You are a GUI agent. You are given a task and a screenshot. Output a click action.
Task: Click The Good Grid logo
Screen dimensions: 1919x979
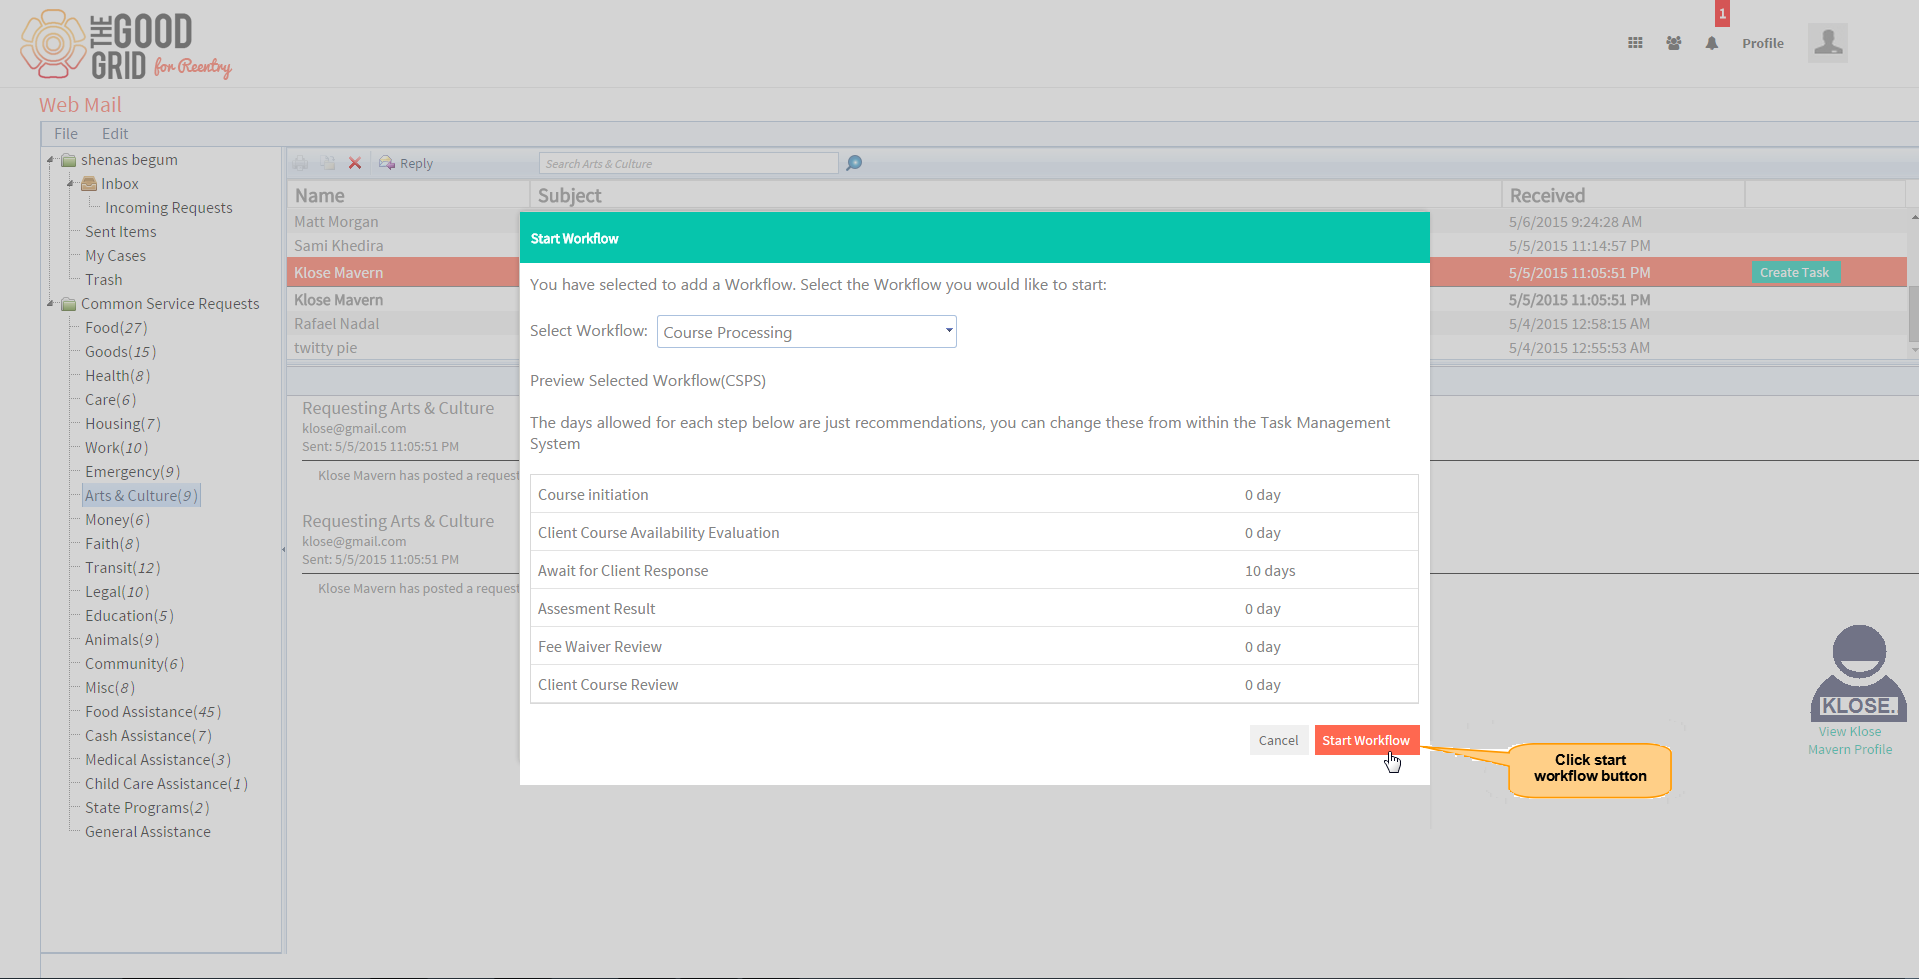126,45
